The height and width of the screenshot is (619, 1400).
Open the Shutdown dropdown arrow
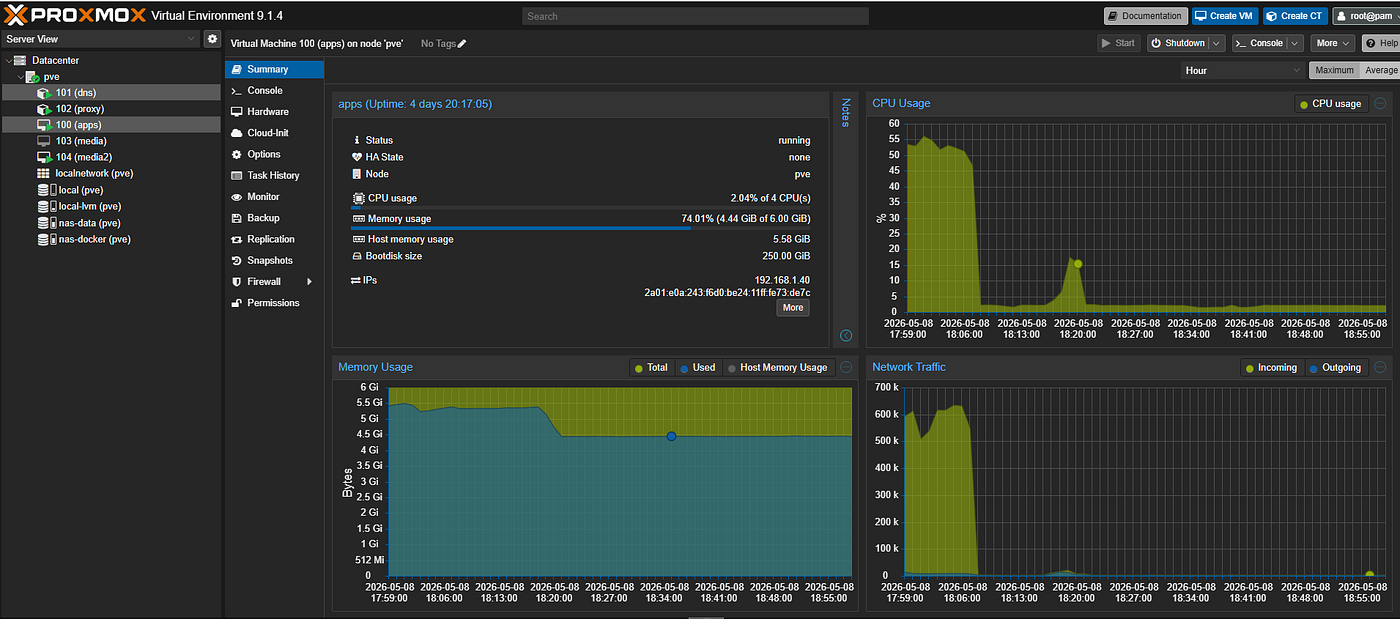[1216, 43]
